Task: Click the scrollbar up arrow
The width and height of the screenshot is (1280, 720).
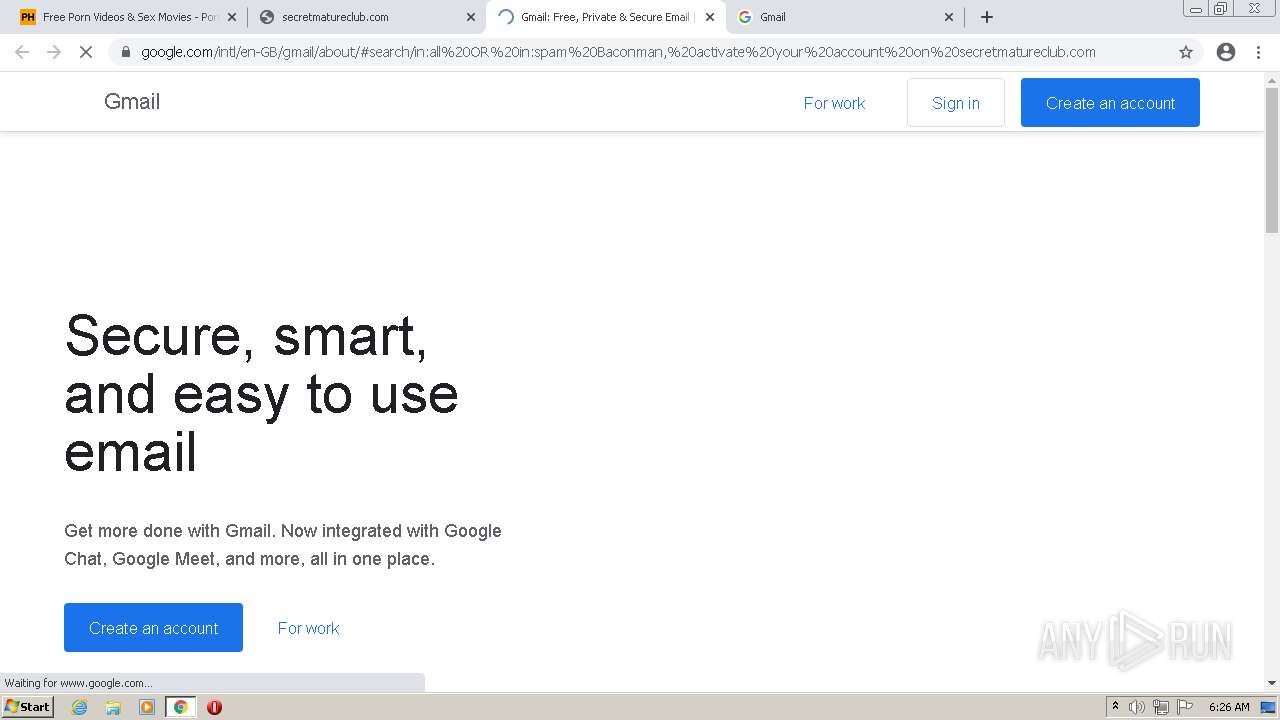Action: (1272, 79)
